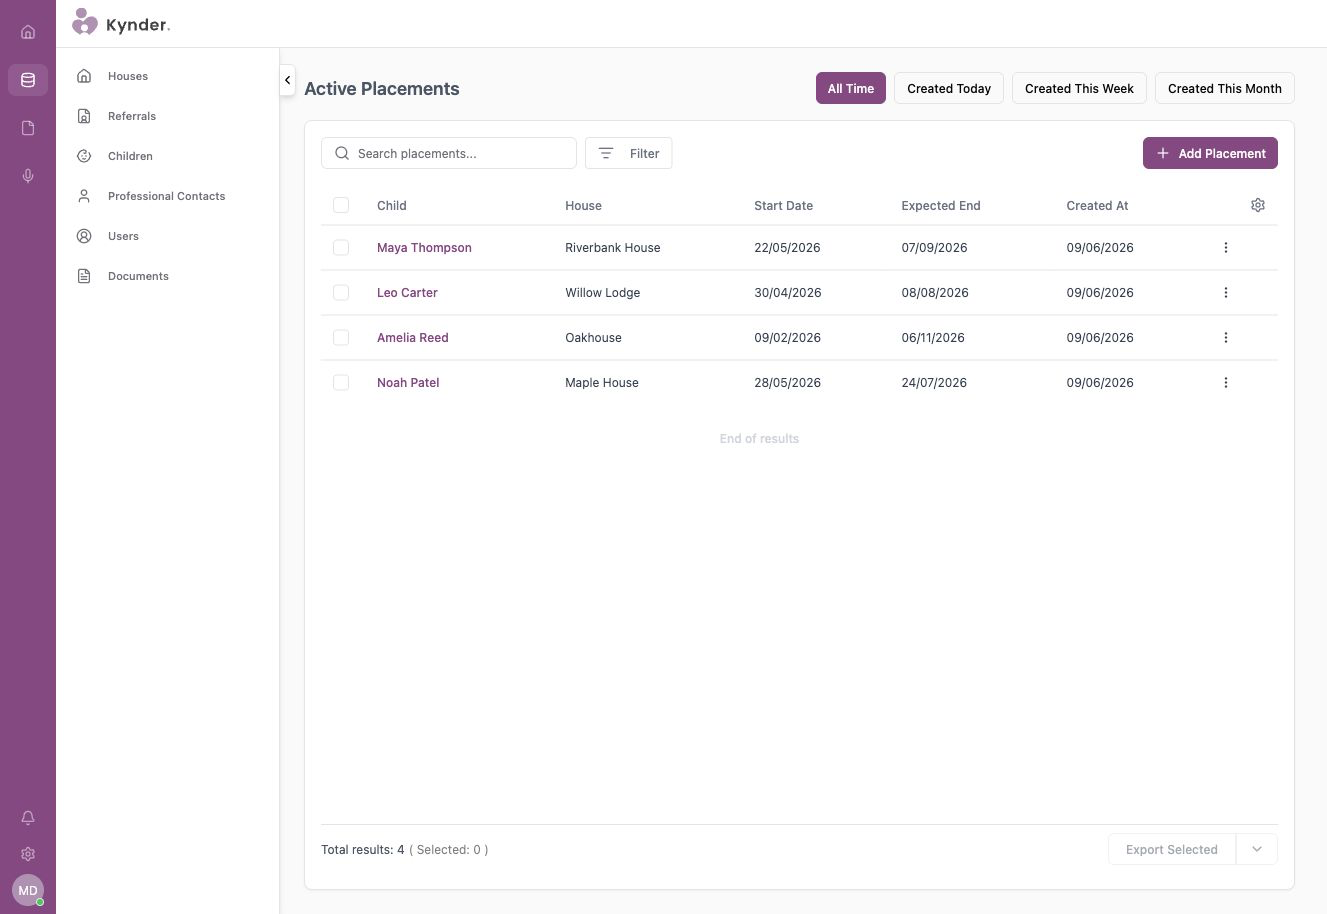
Task: Click the Export Selected button
Action: pos(1172,849)
